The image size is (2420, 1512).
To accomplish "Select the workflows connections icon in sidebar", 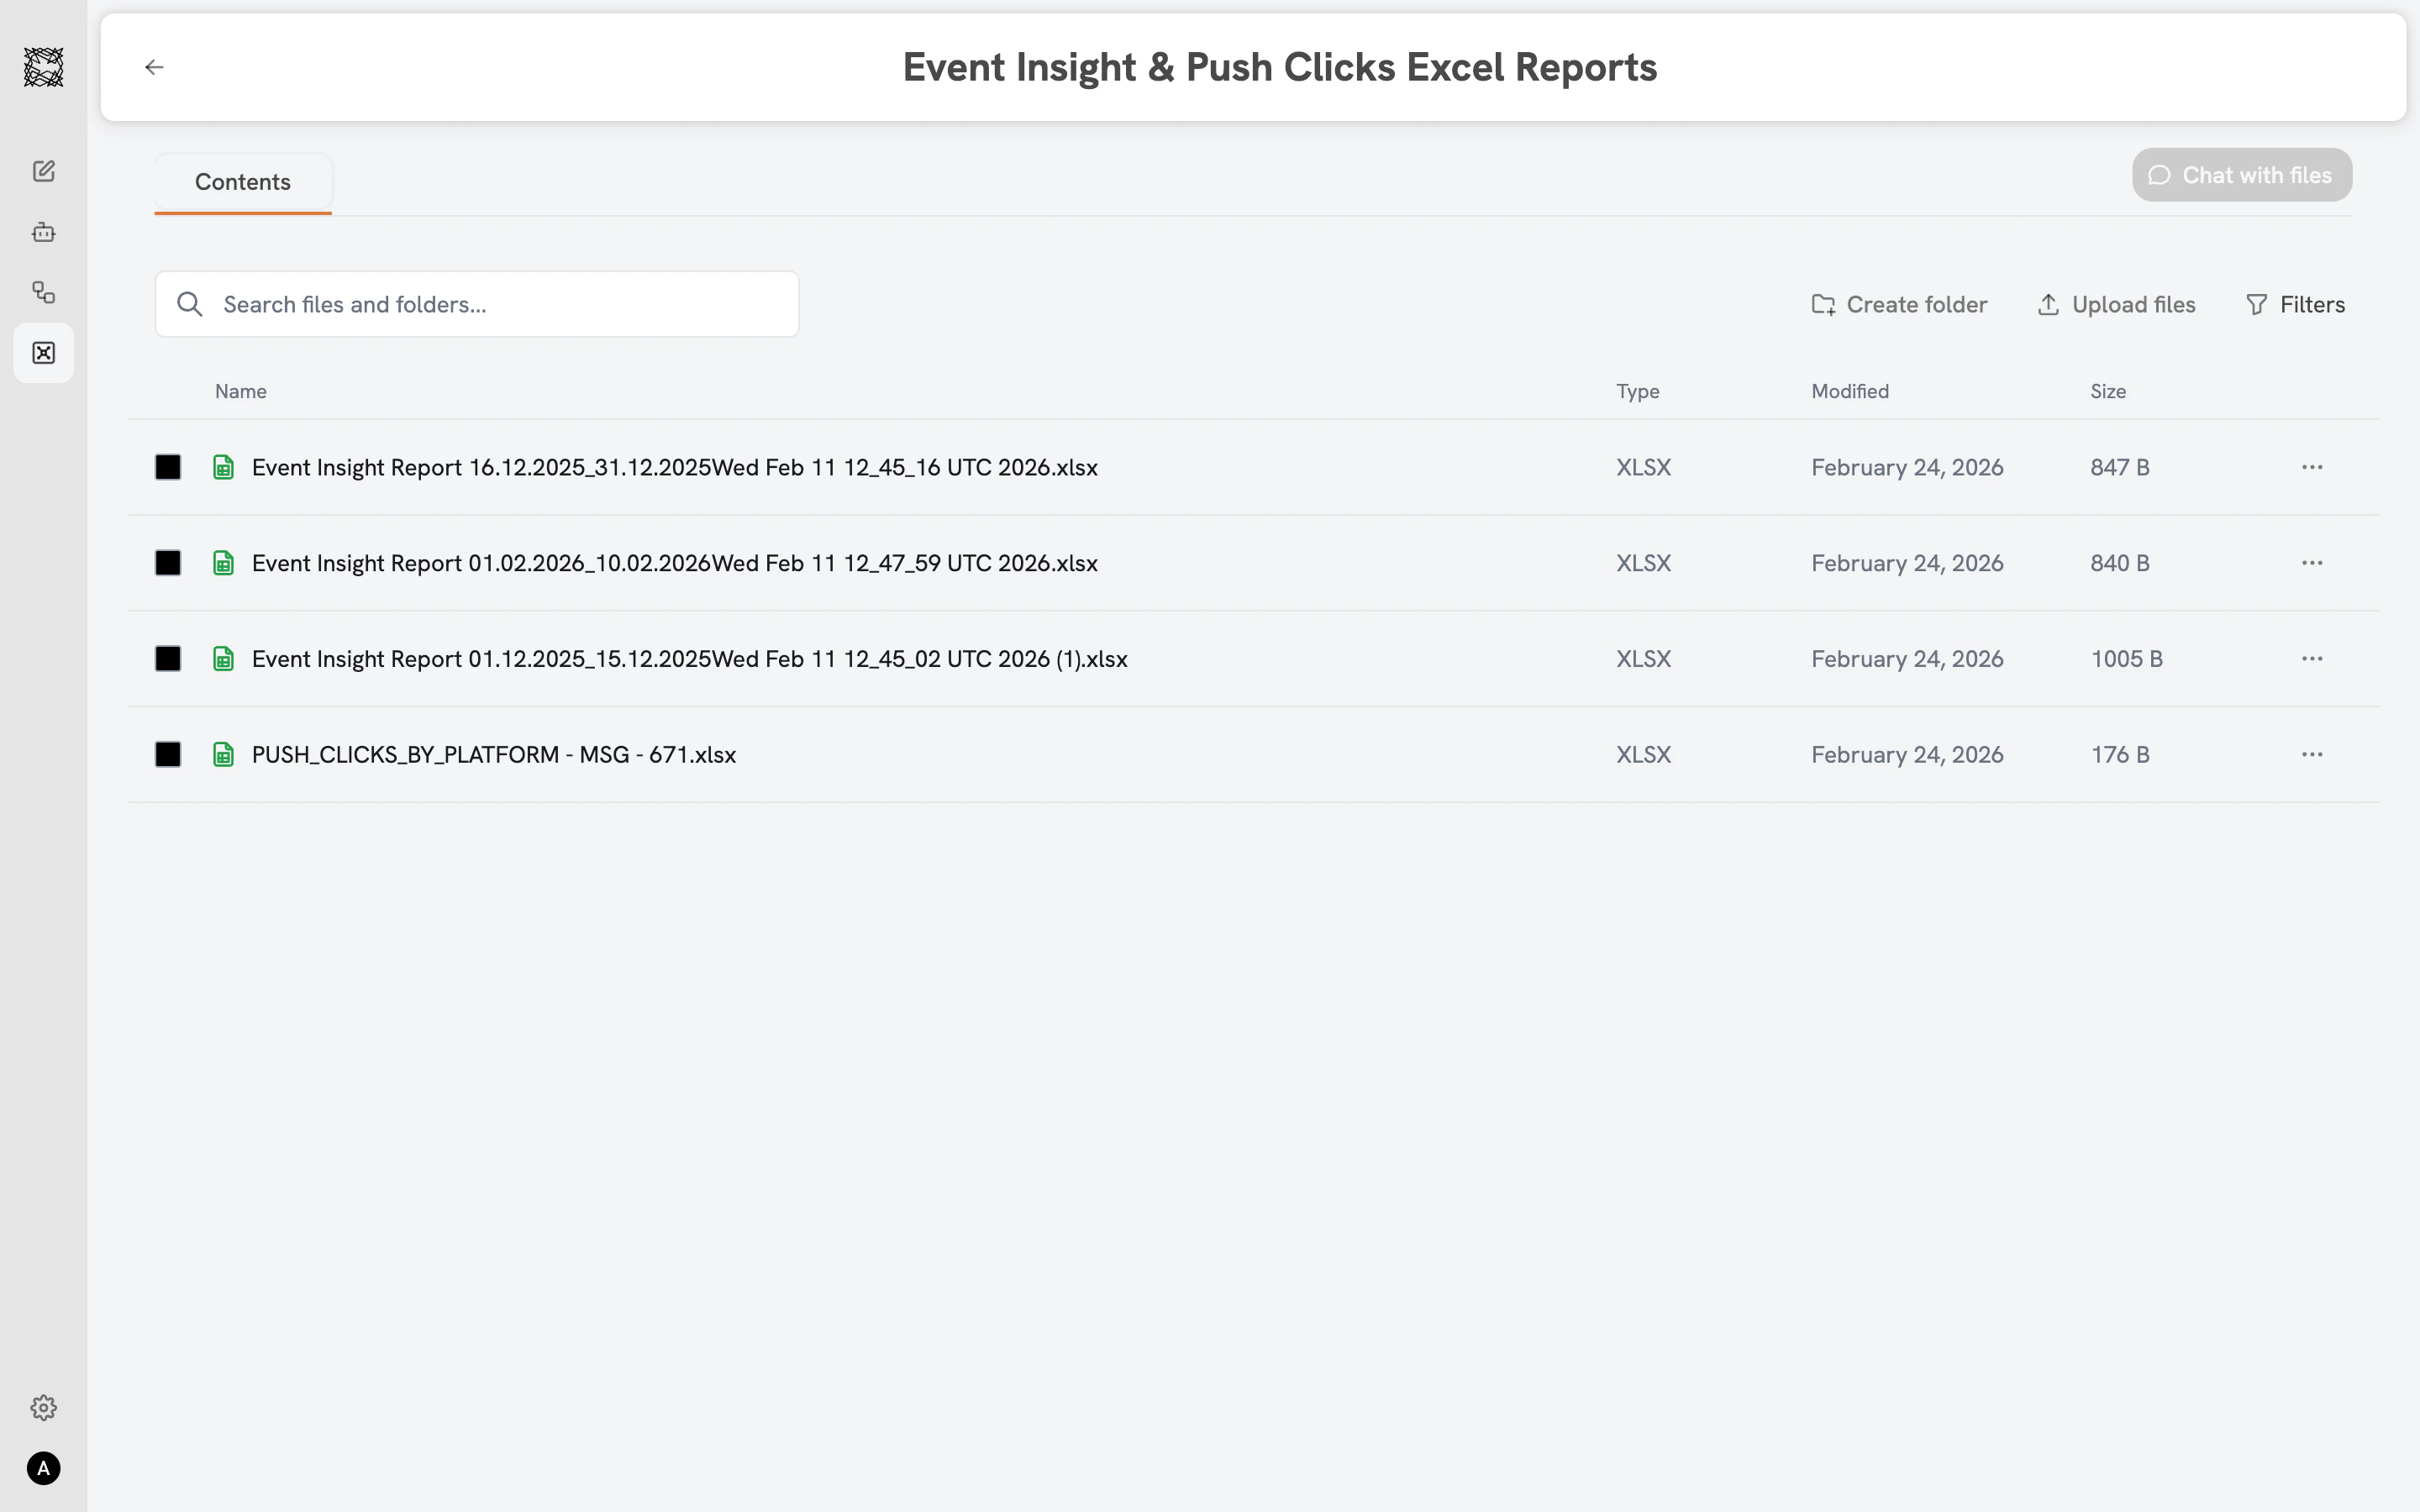I will 43,292.
